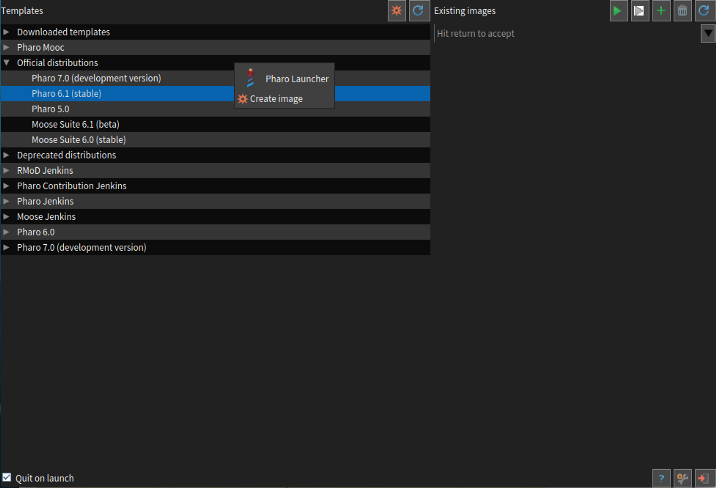Click the Pharo Jenkins label

pos(45,201)
